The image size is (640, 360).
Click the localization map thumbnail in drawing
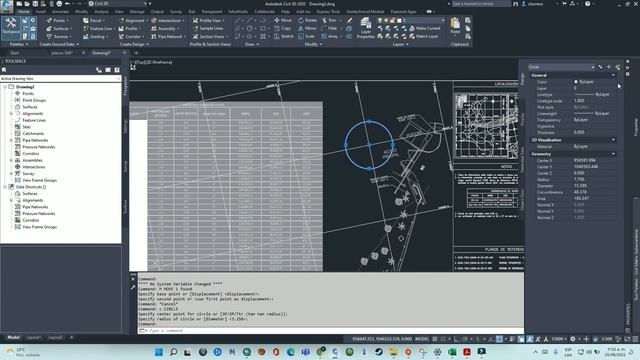pyautogui.click(x=486, y=125)
